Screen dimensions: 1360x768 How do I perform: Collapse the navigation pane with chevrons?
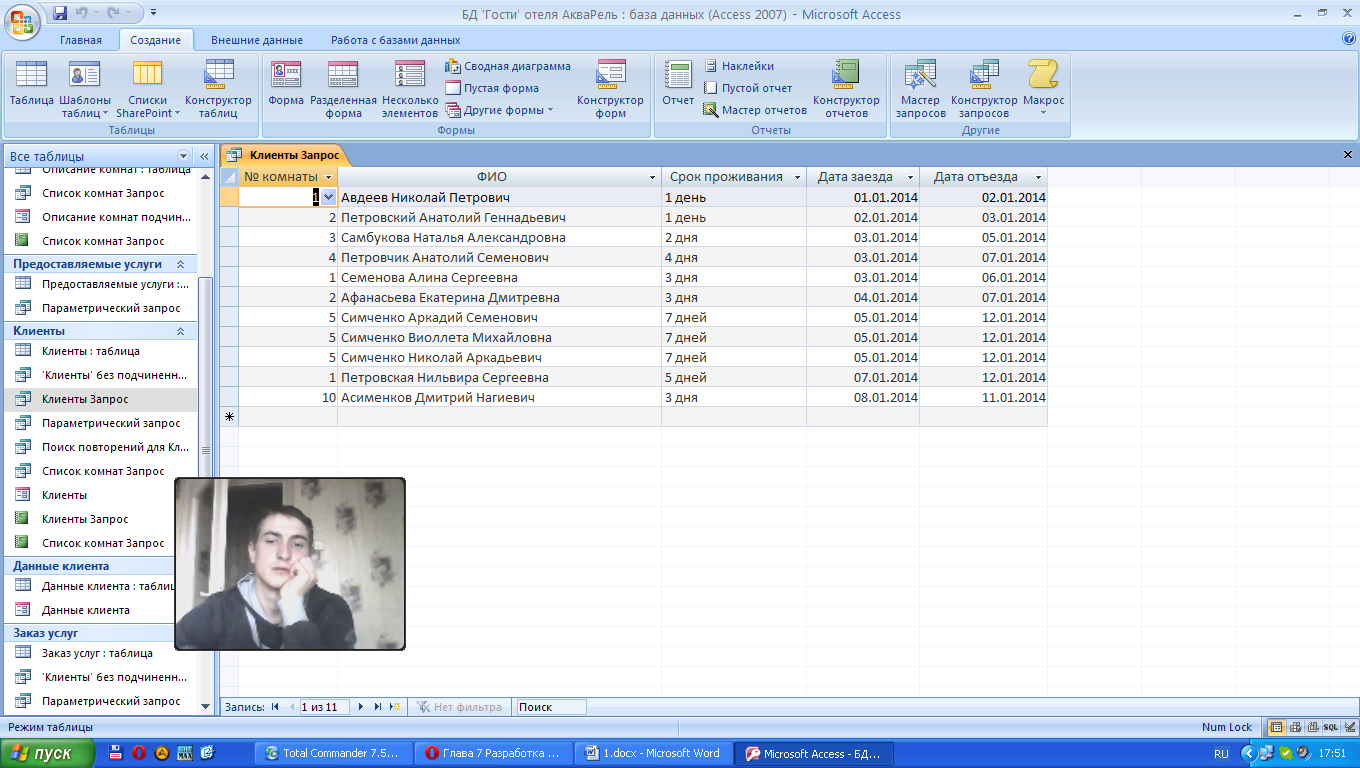(204, 156)
